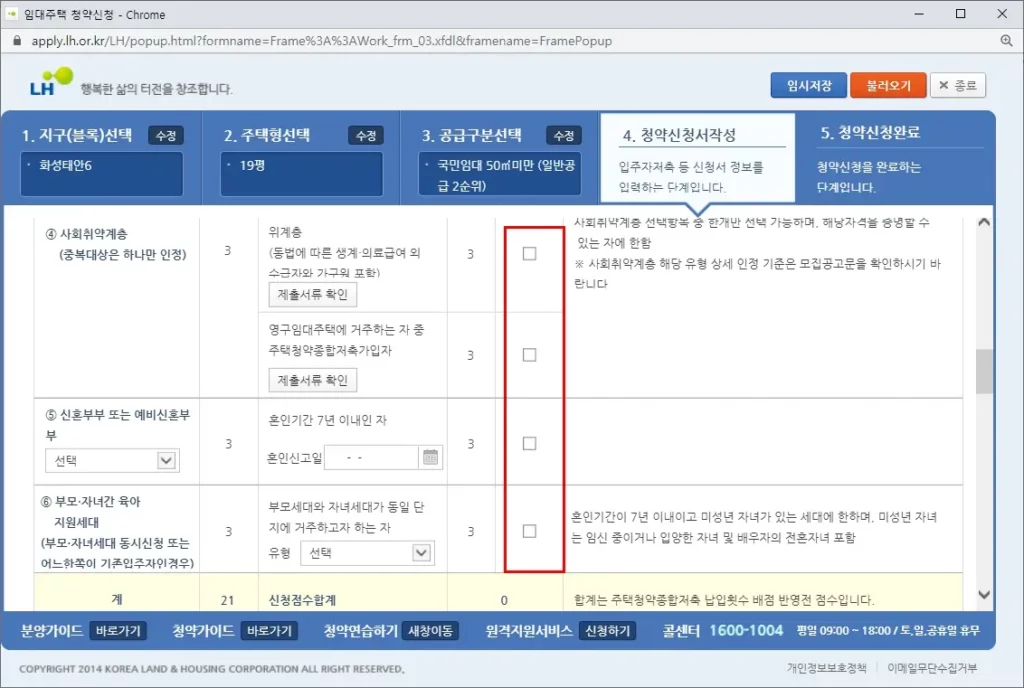Click the 화성태안6 selected block box
The height and width of the screenshot is (688, 1024).
[x=102, y=174]
